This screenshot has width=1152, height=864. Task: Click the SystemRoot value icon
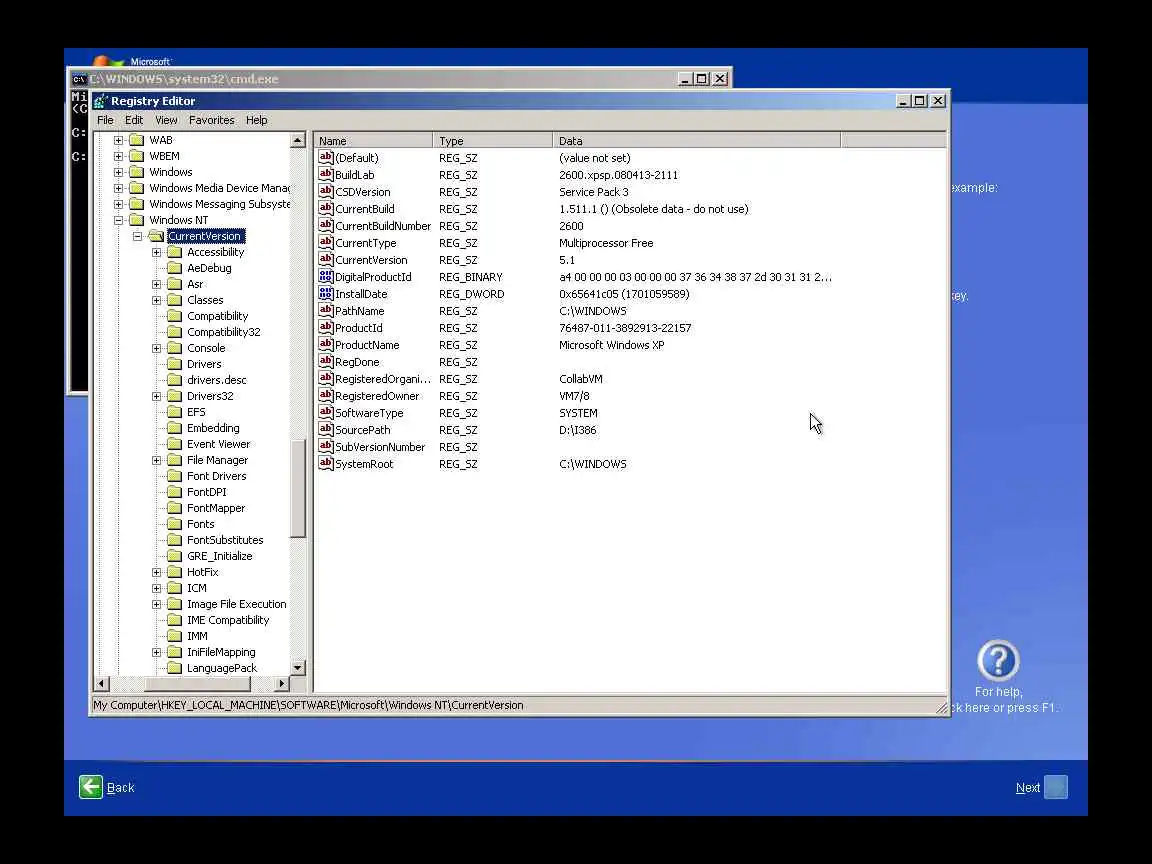[325, 463]
